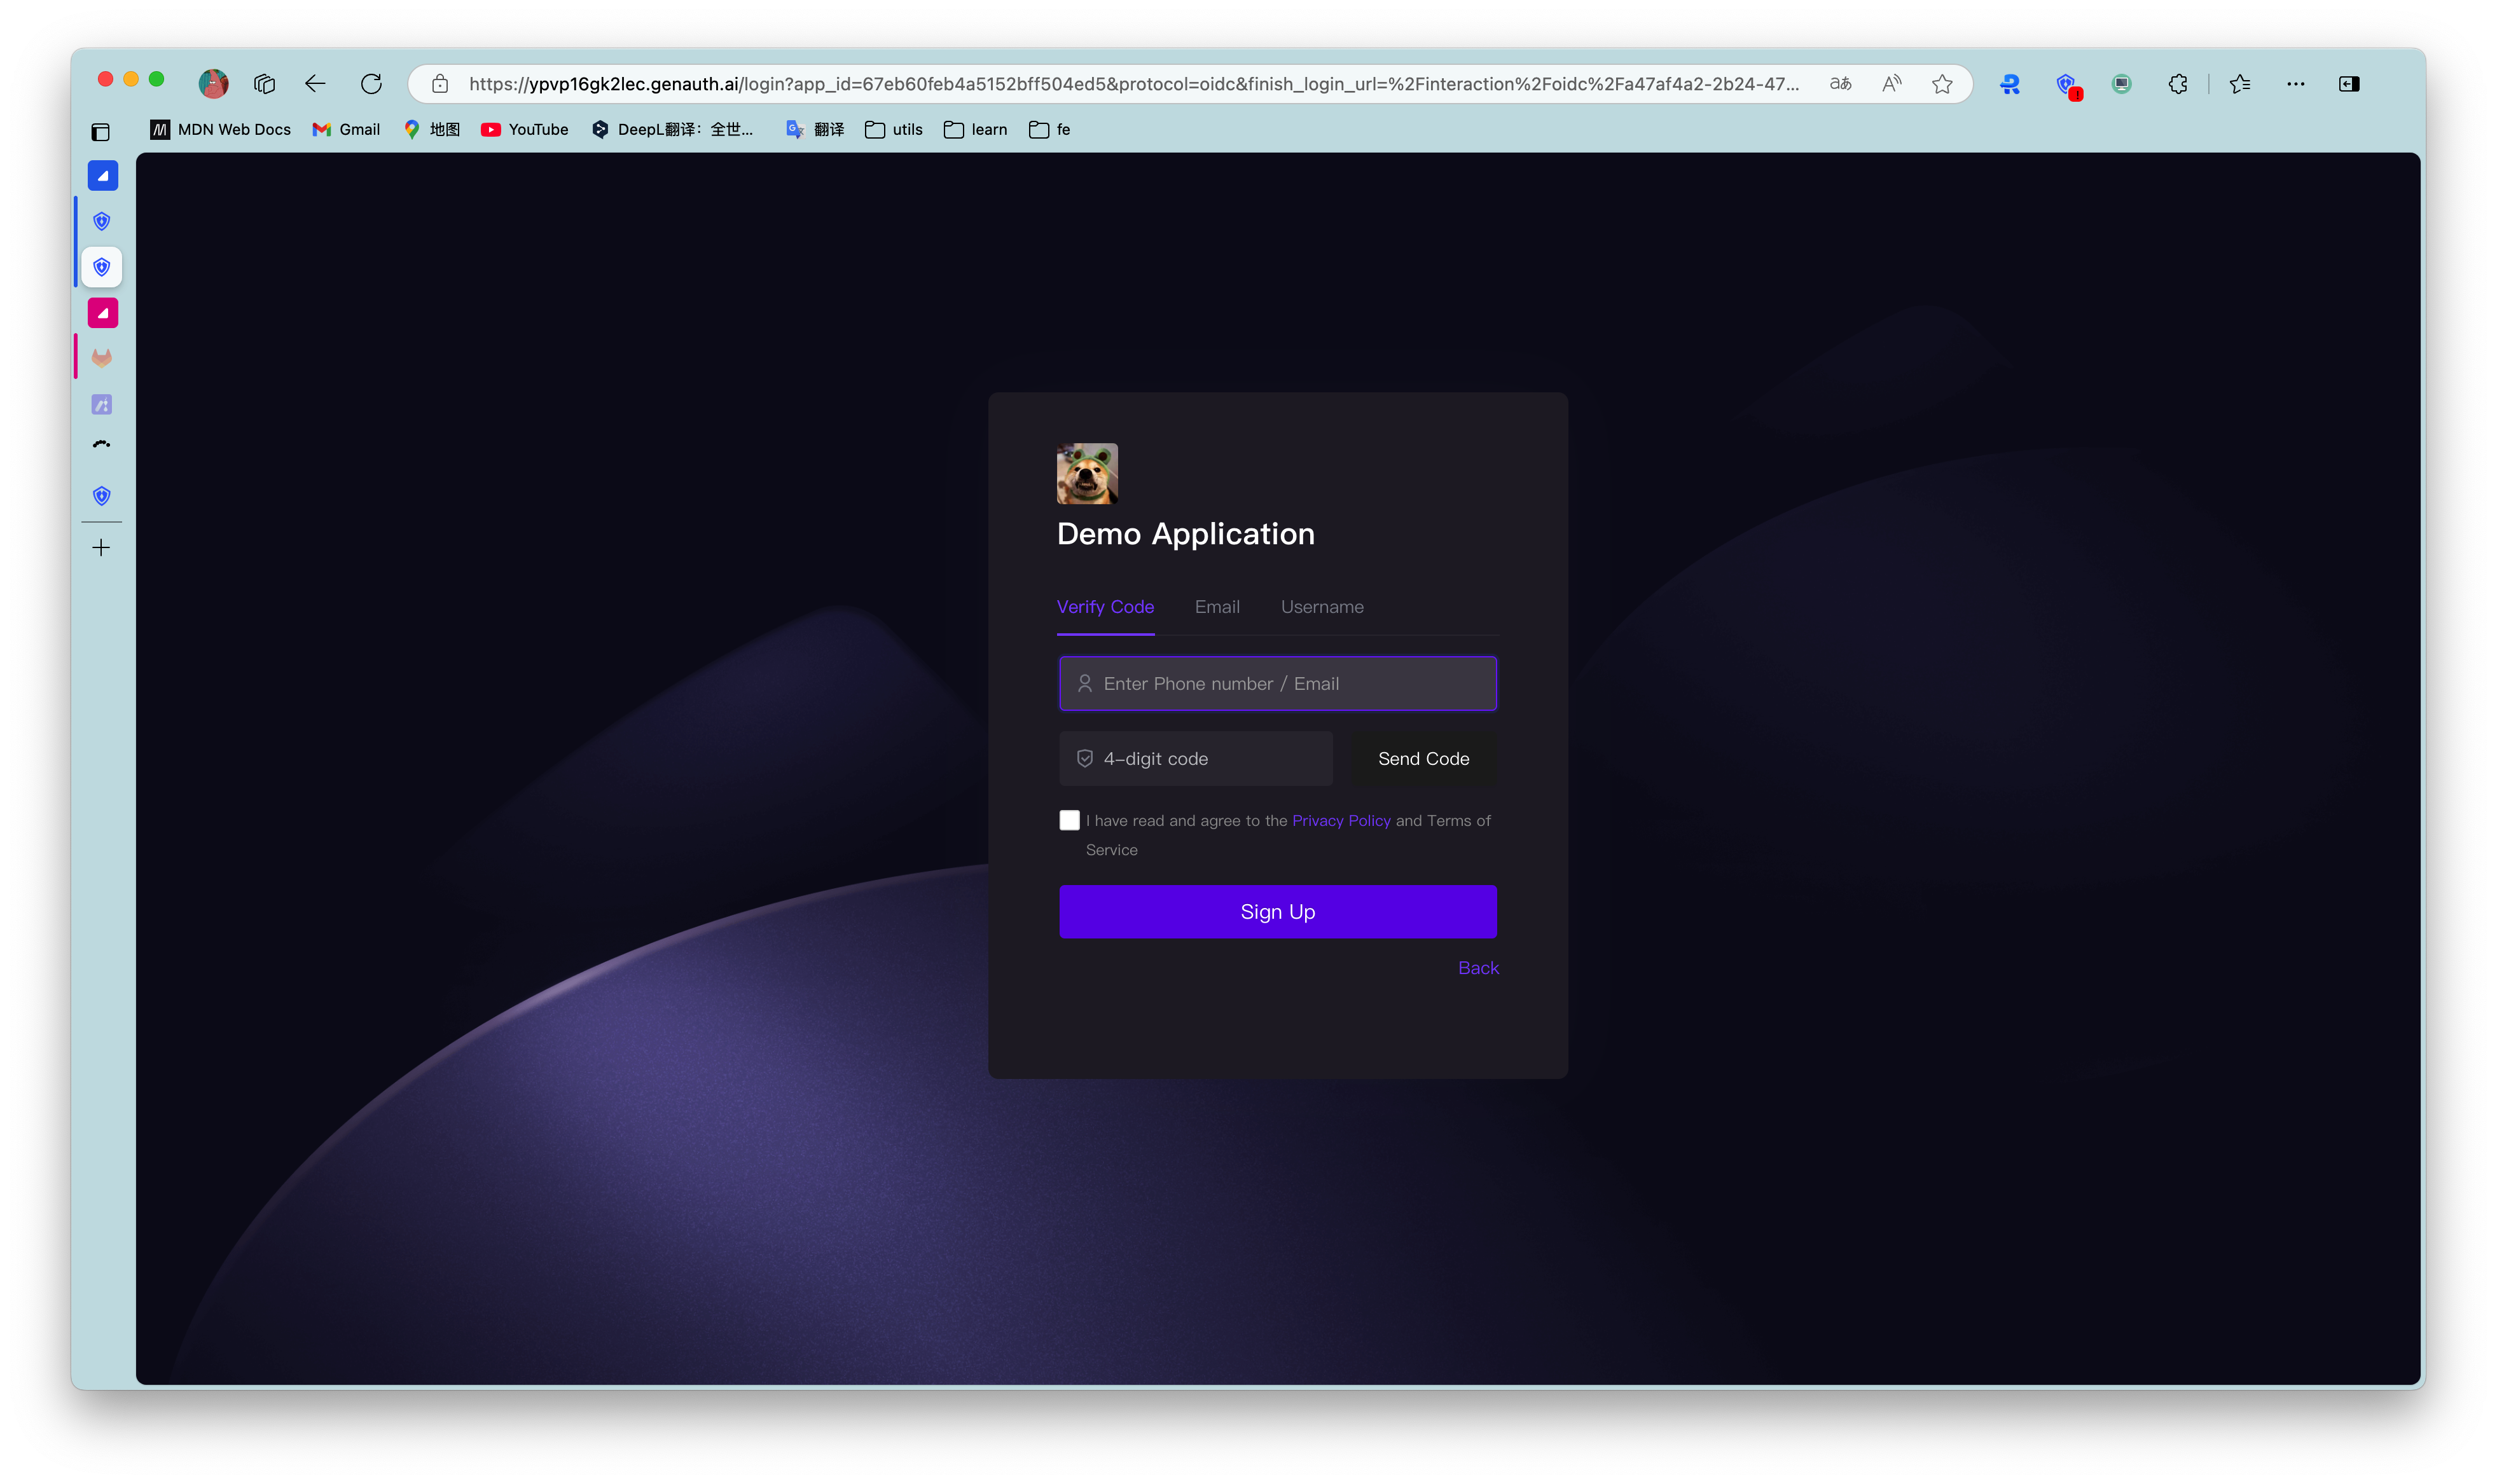
Task: Open a new tab with the plus icon
Action: [101, 547]
